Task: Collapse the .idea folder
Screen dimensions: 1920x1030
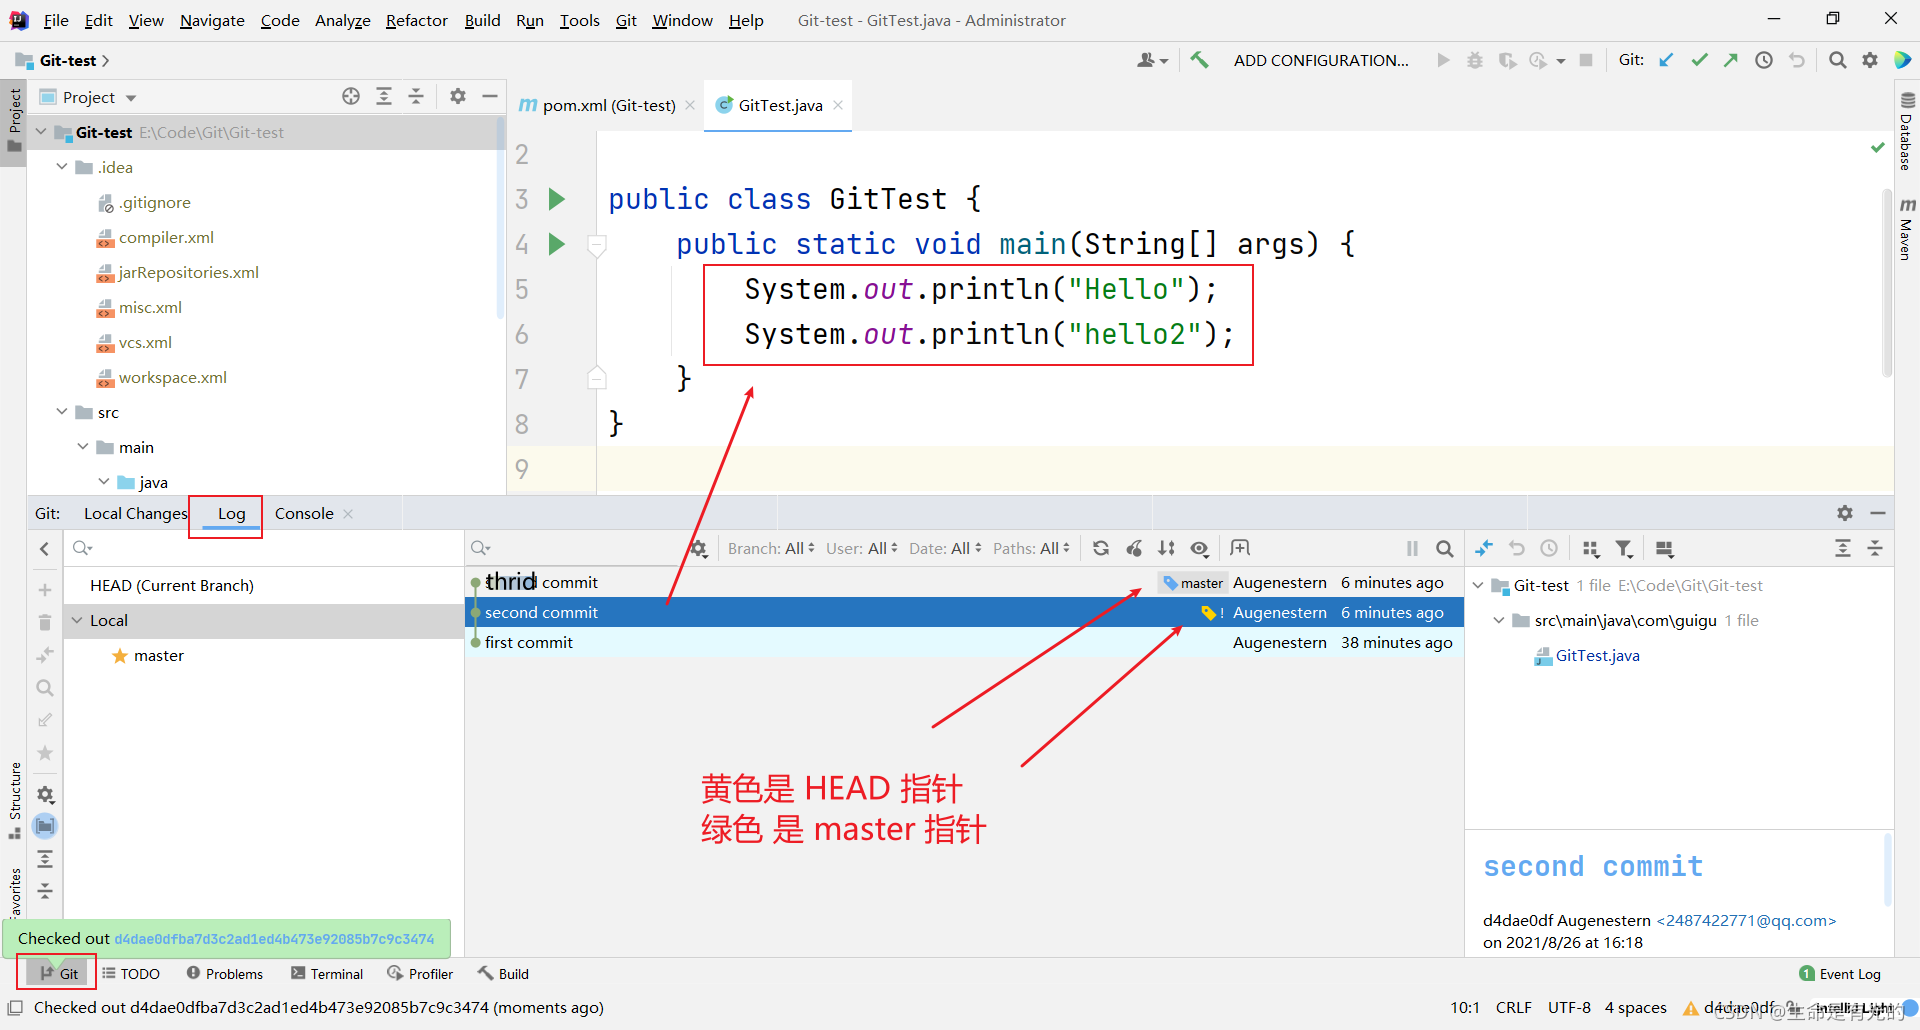Action: [62, 167]
